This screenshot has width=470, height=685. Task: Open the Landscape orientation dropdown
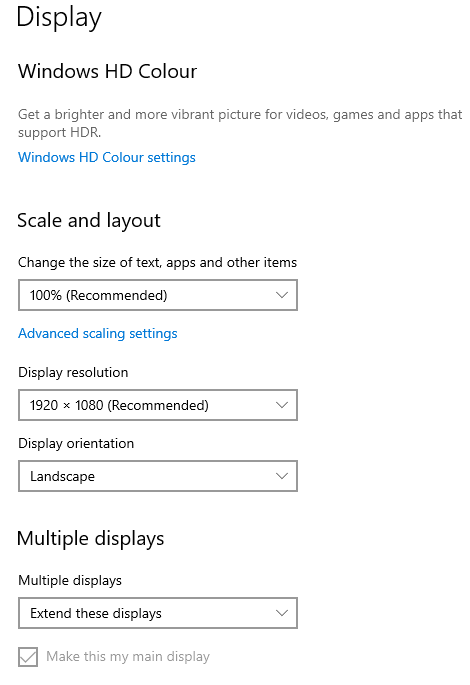tap(158, 476)
